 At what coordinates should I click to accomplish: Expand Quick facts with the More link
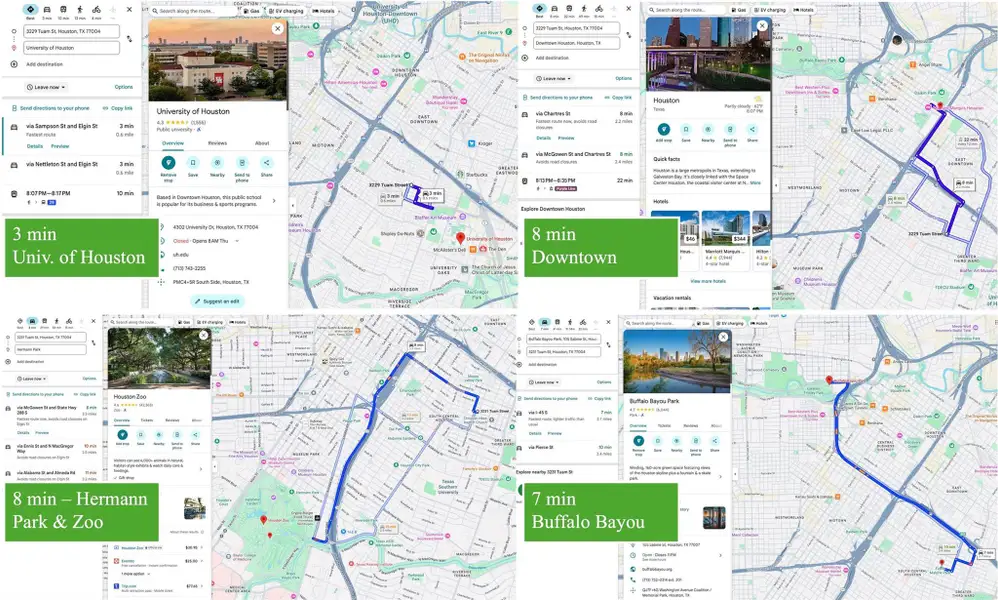click(755, 183)
